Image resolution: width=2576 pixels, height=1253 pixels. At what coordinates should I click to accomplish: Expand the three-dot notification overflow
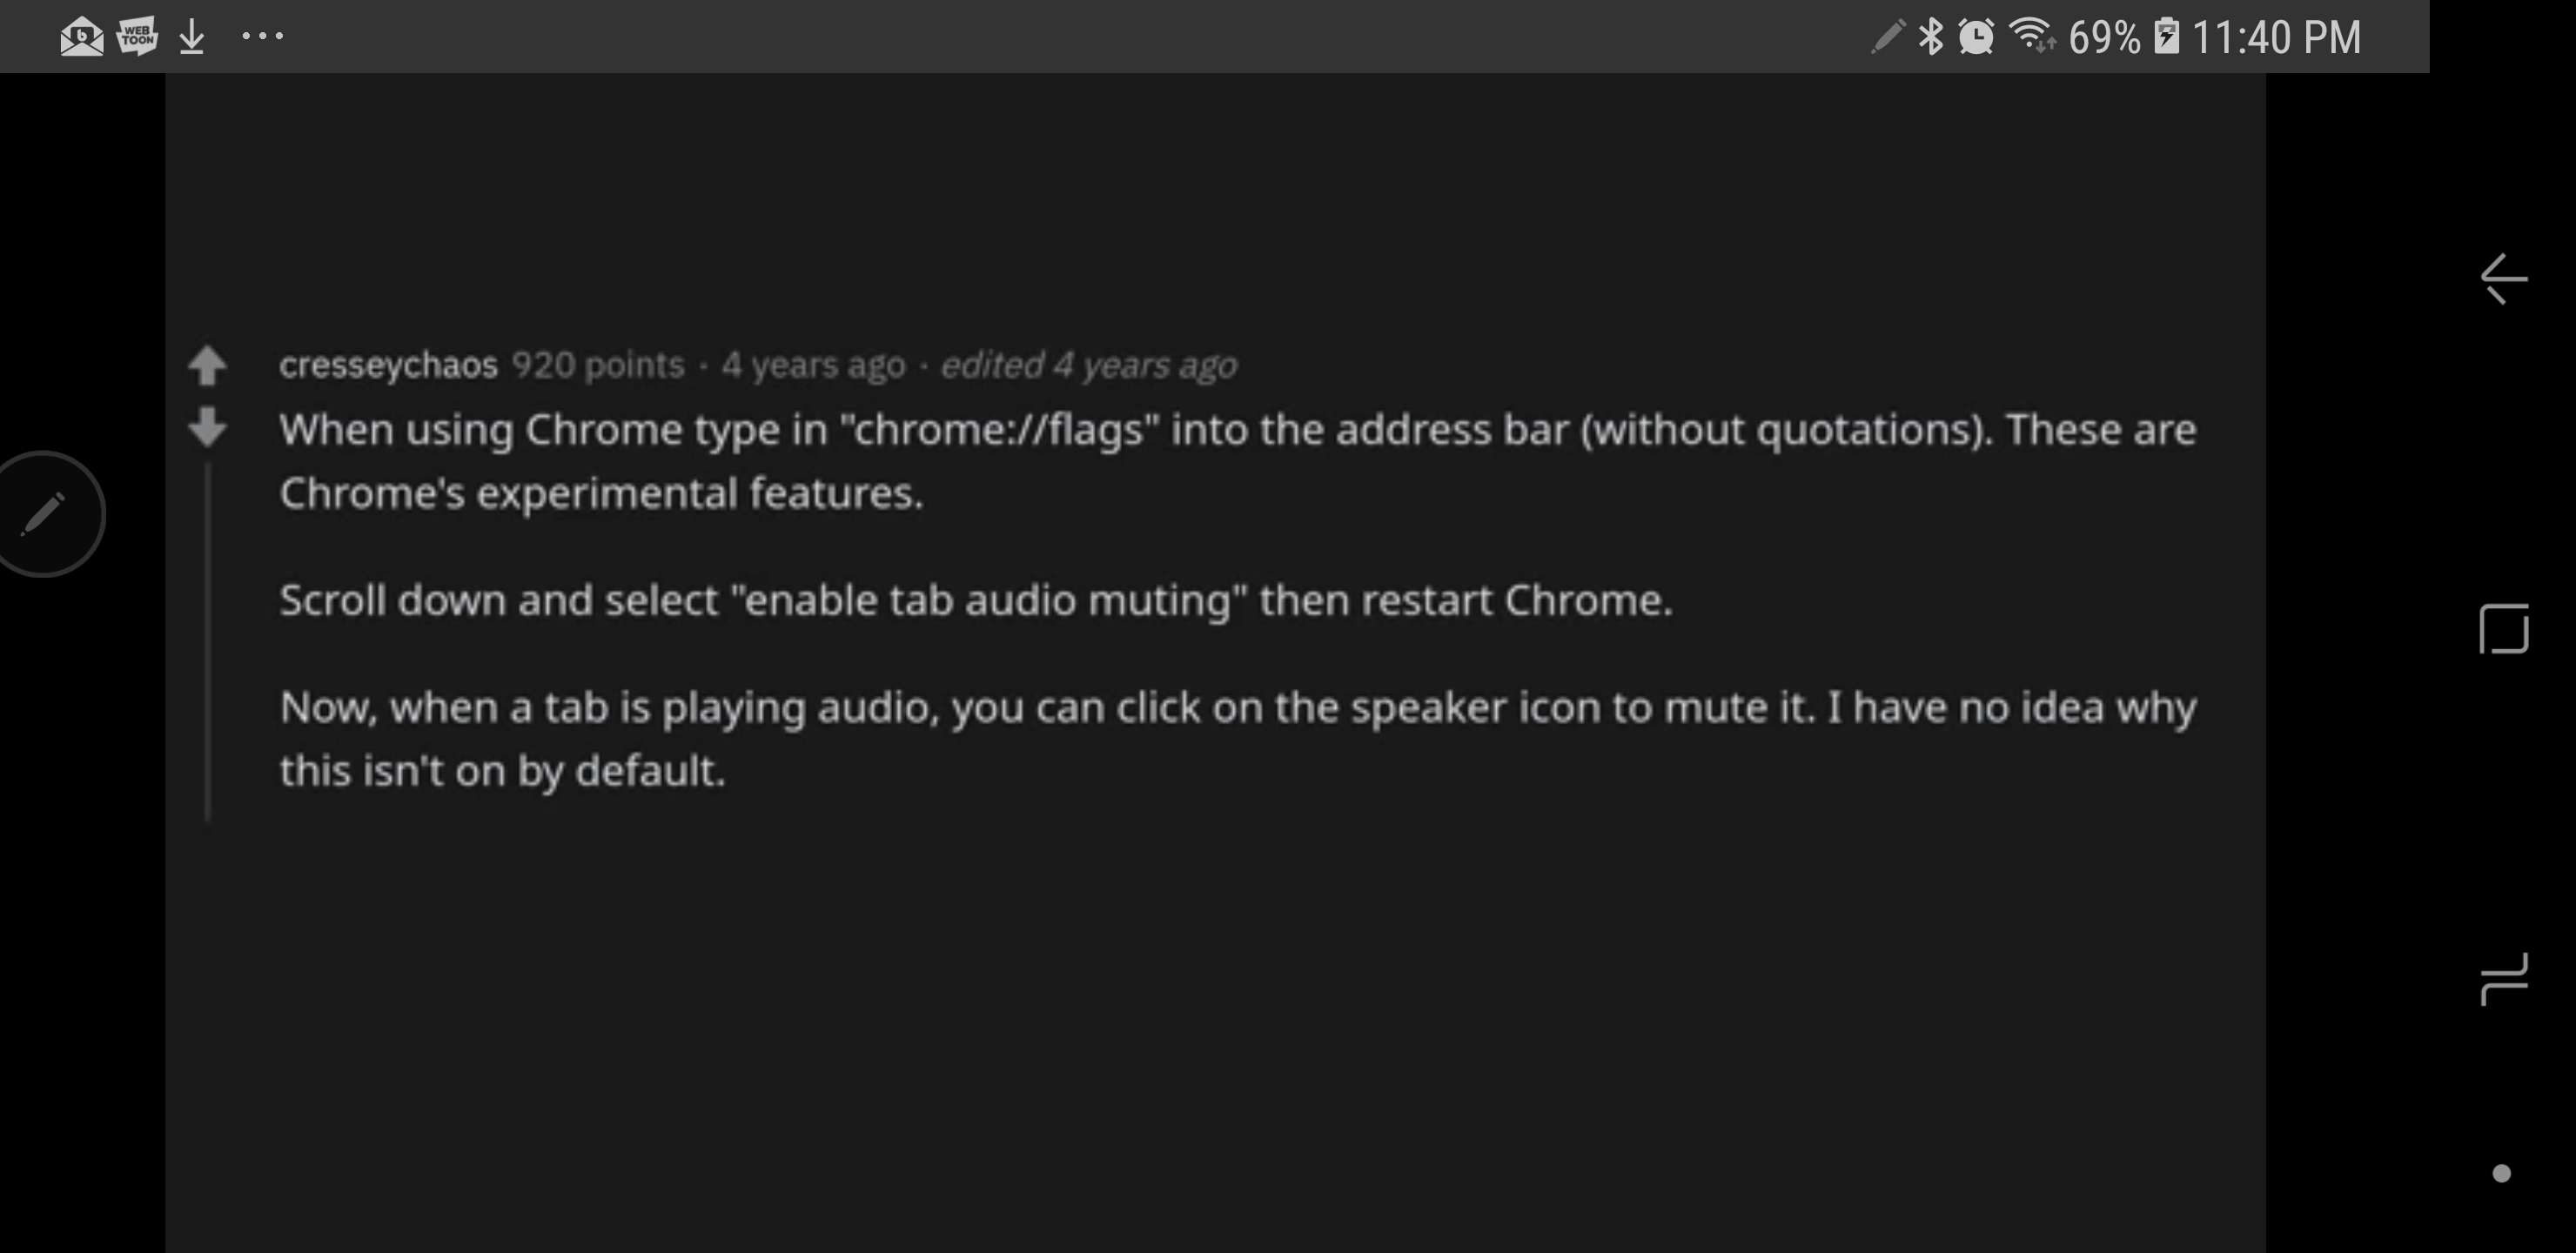pos(263,37)
